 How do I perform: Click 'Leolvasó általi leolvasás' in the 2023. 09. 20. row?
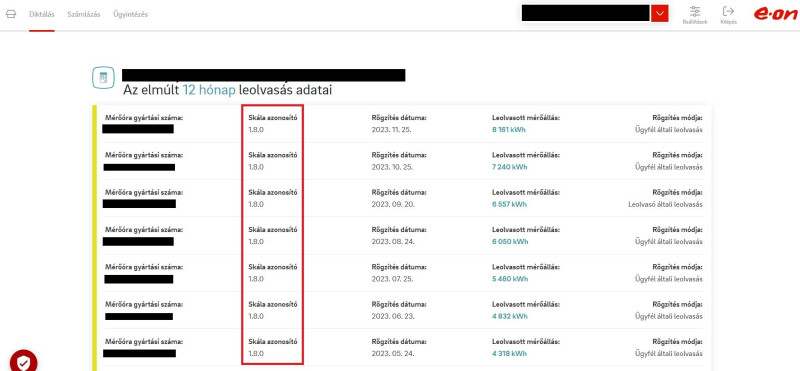coord(665,204)
